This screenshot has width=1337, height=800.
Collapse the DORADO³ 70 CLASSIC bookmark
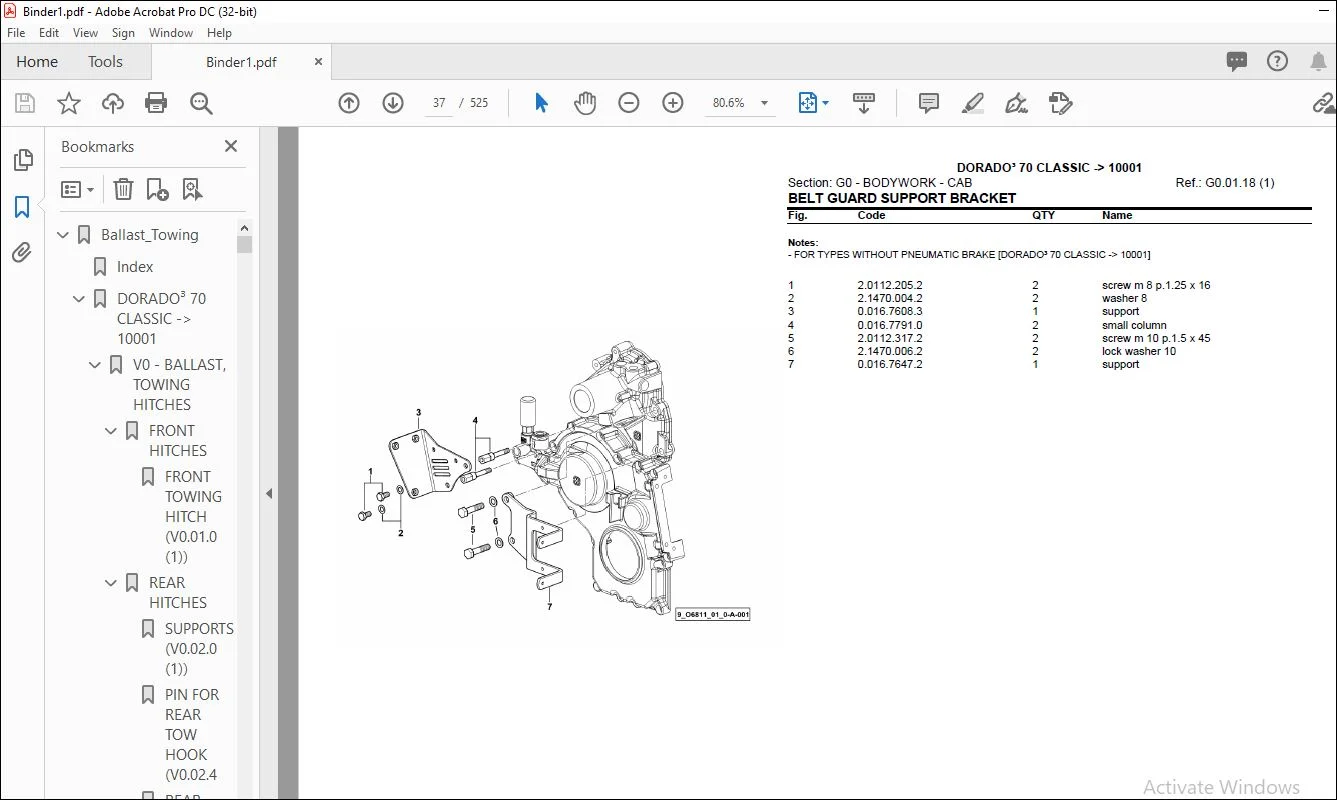point(80,299)
